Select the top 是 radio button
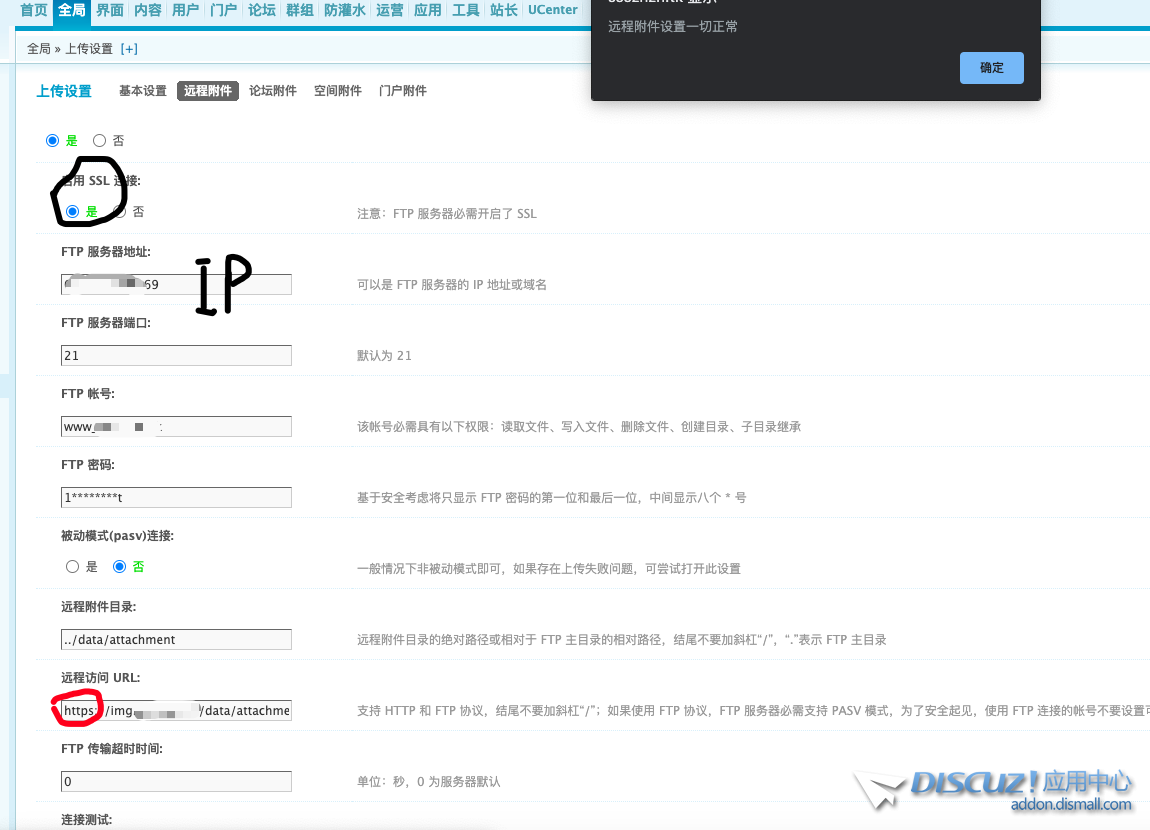This screenshot has width=1150, height=830. click(x=53, y=141)
